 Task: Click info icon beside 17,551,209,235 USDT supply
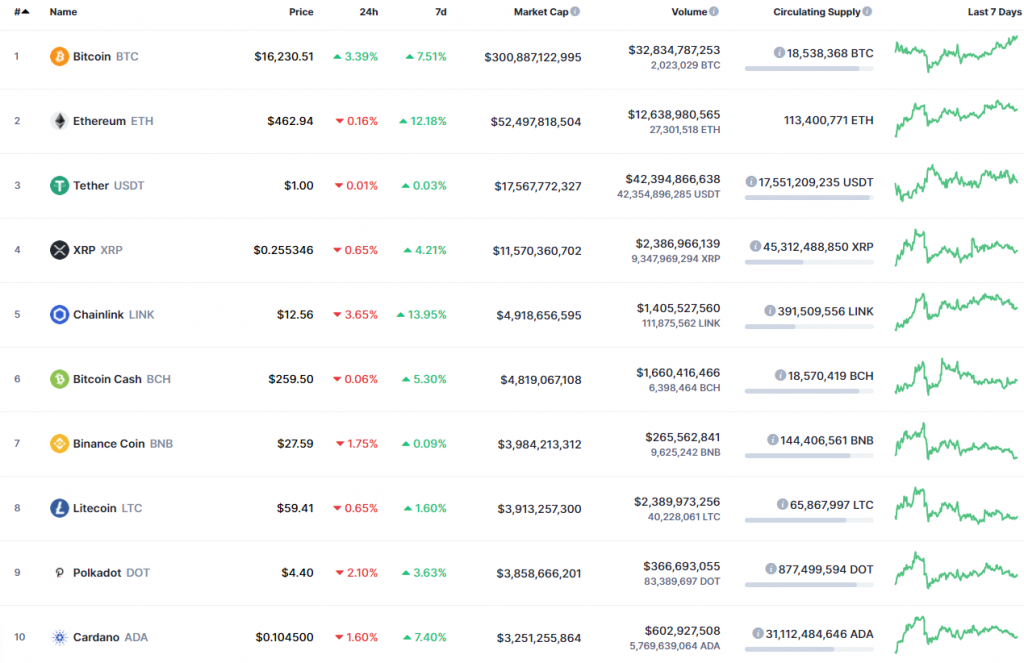pos(751,182)
